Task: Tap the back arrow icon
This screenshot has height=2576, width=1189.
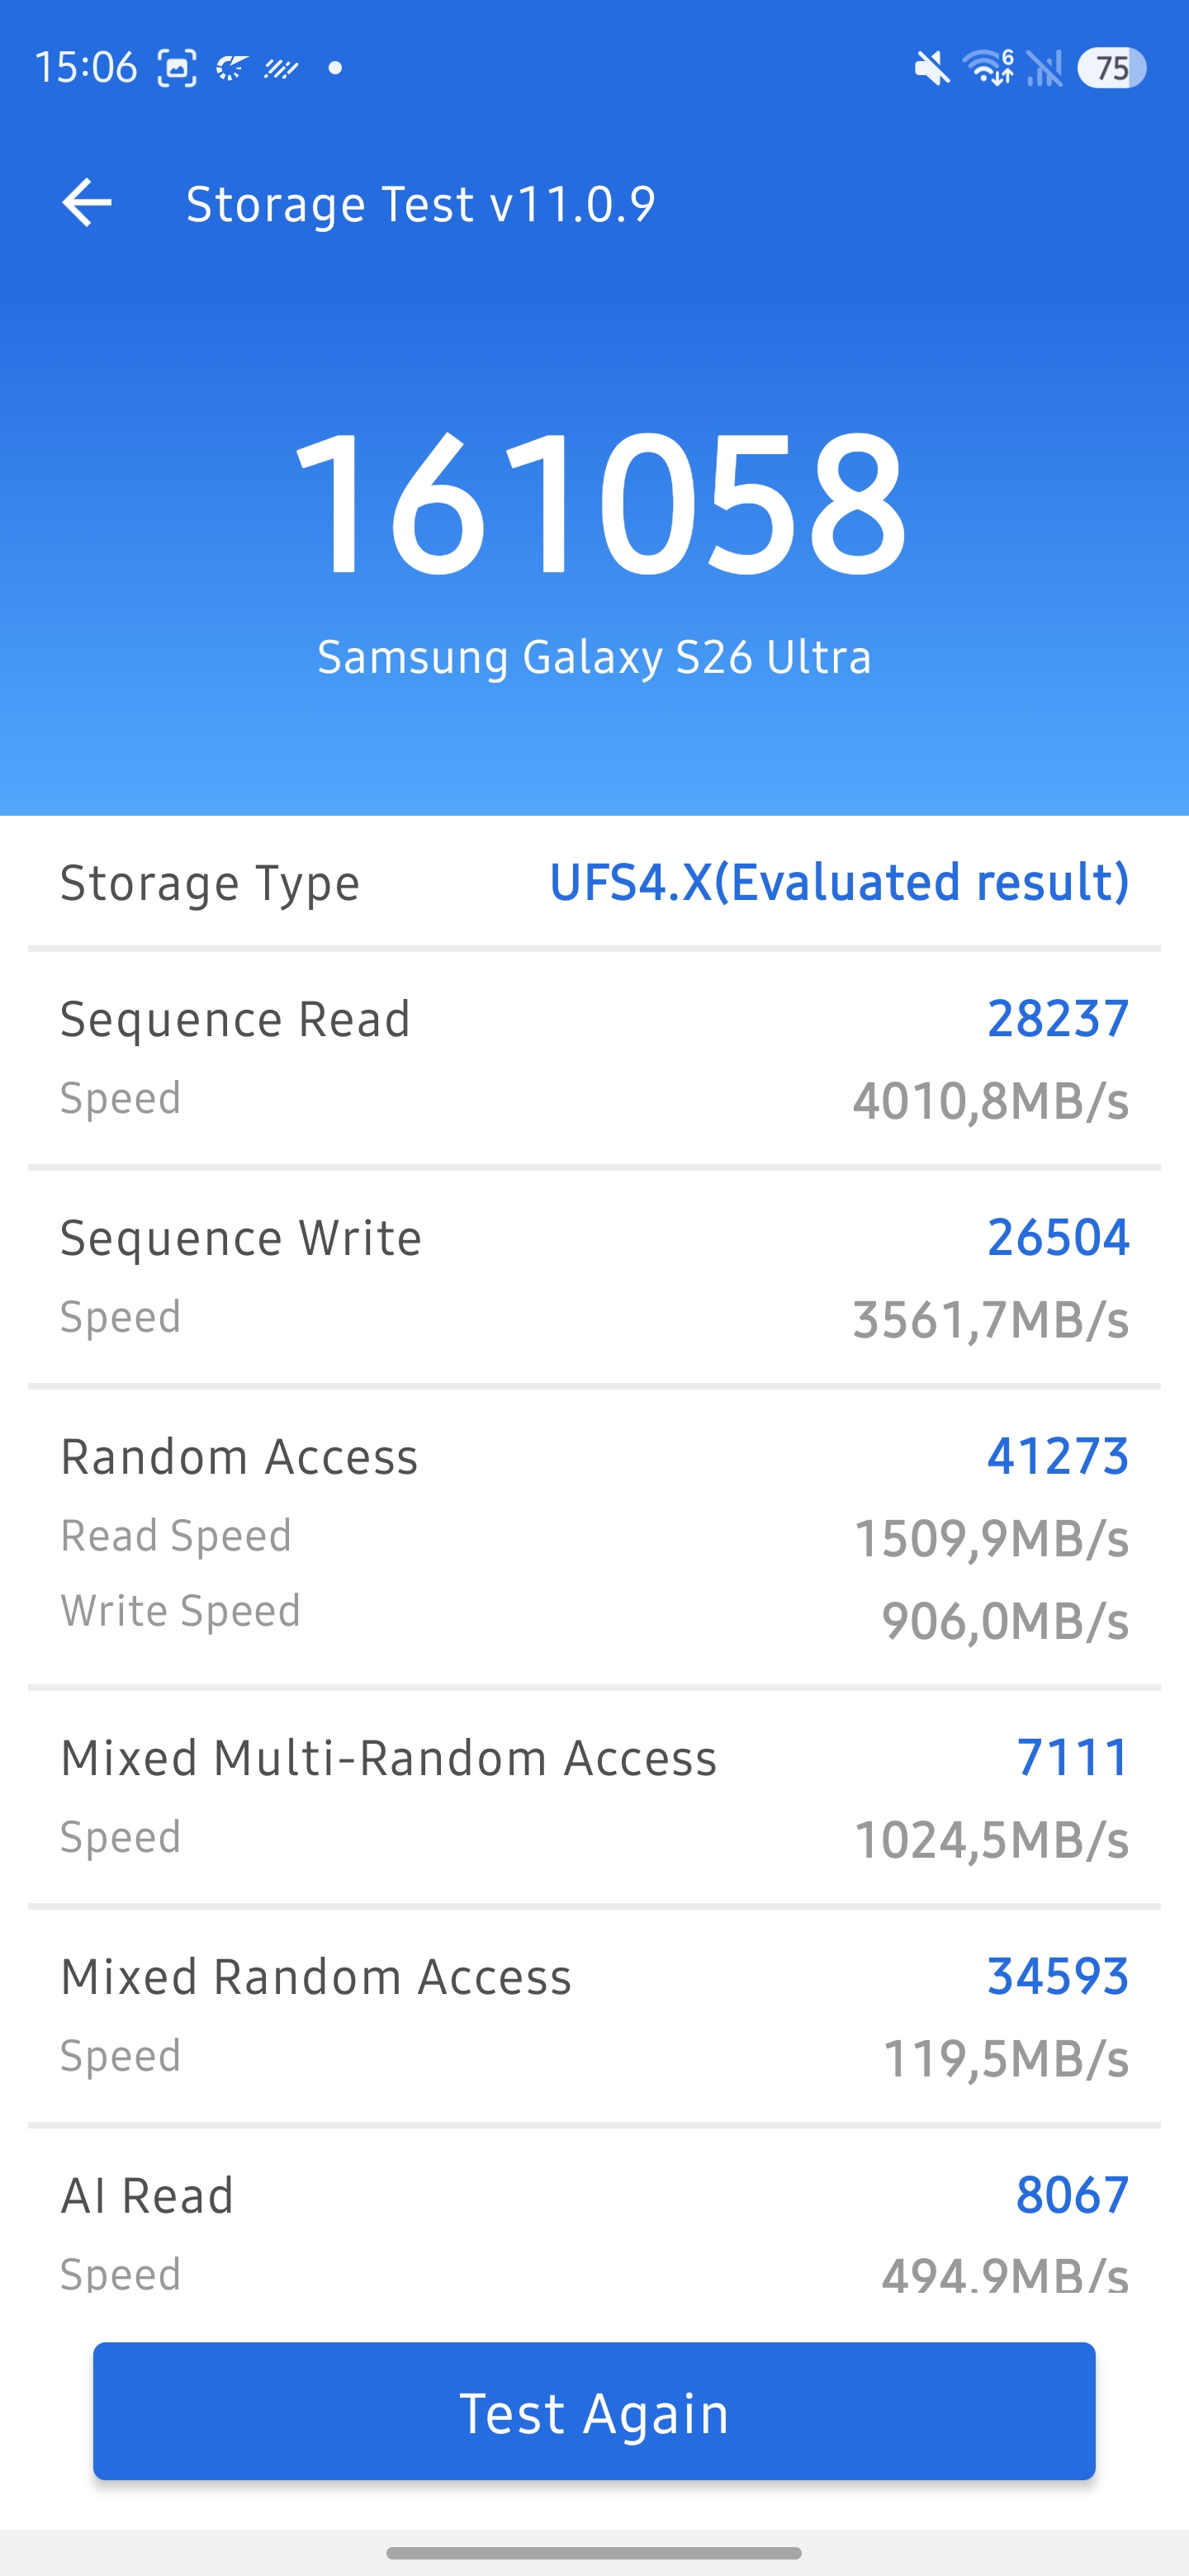Action: (87, 203)
